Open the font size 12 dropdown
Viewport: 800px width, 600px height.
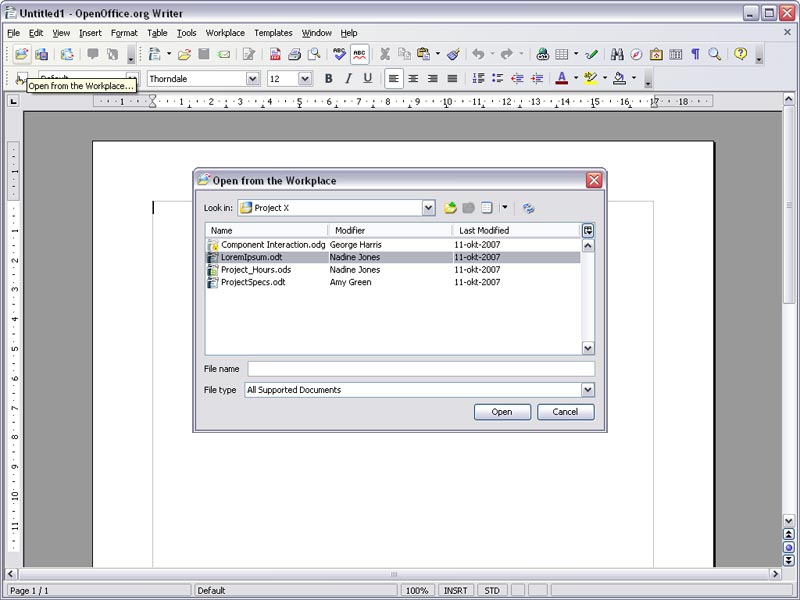305,79
